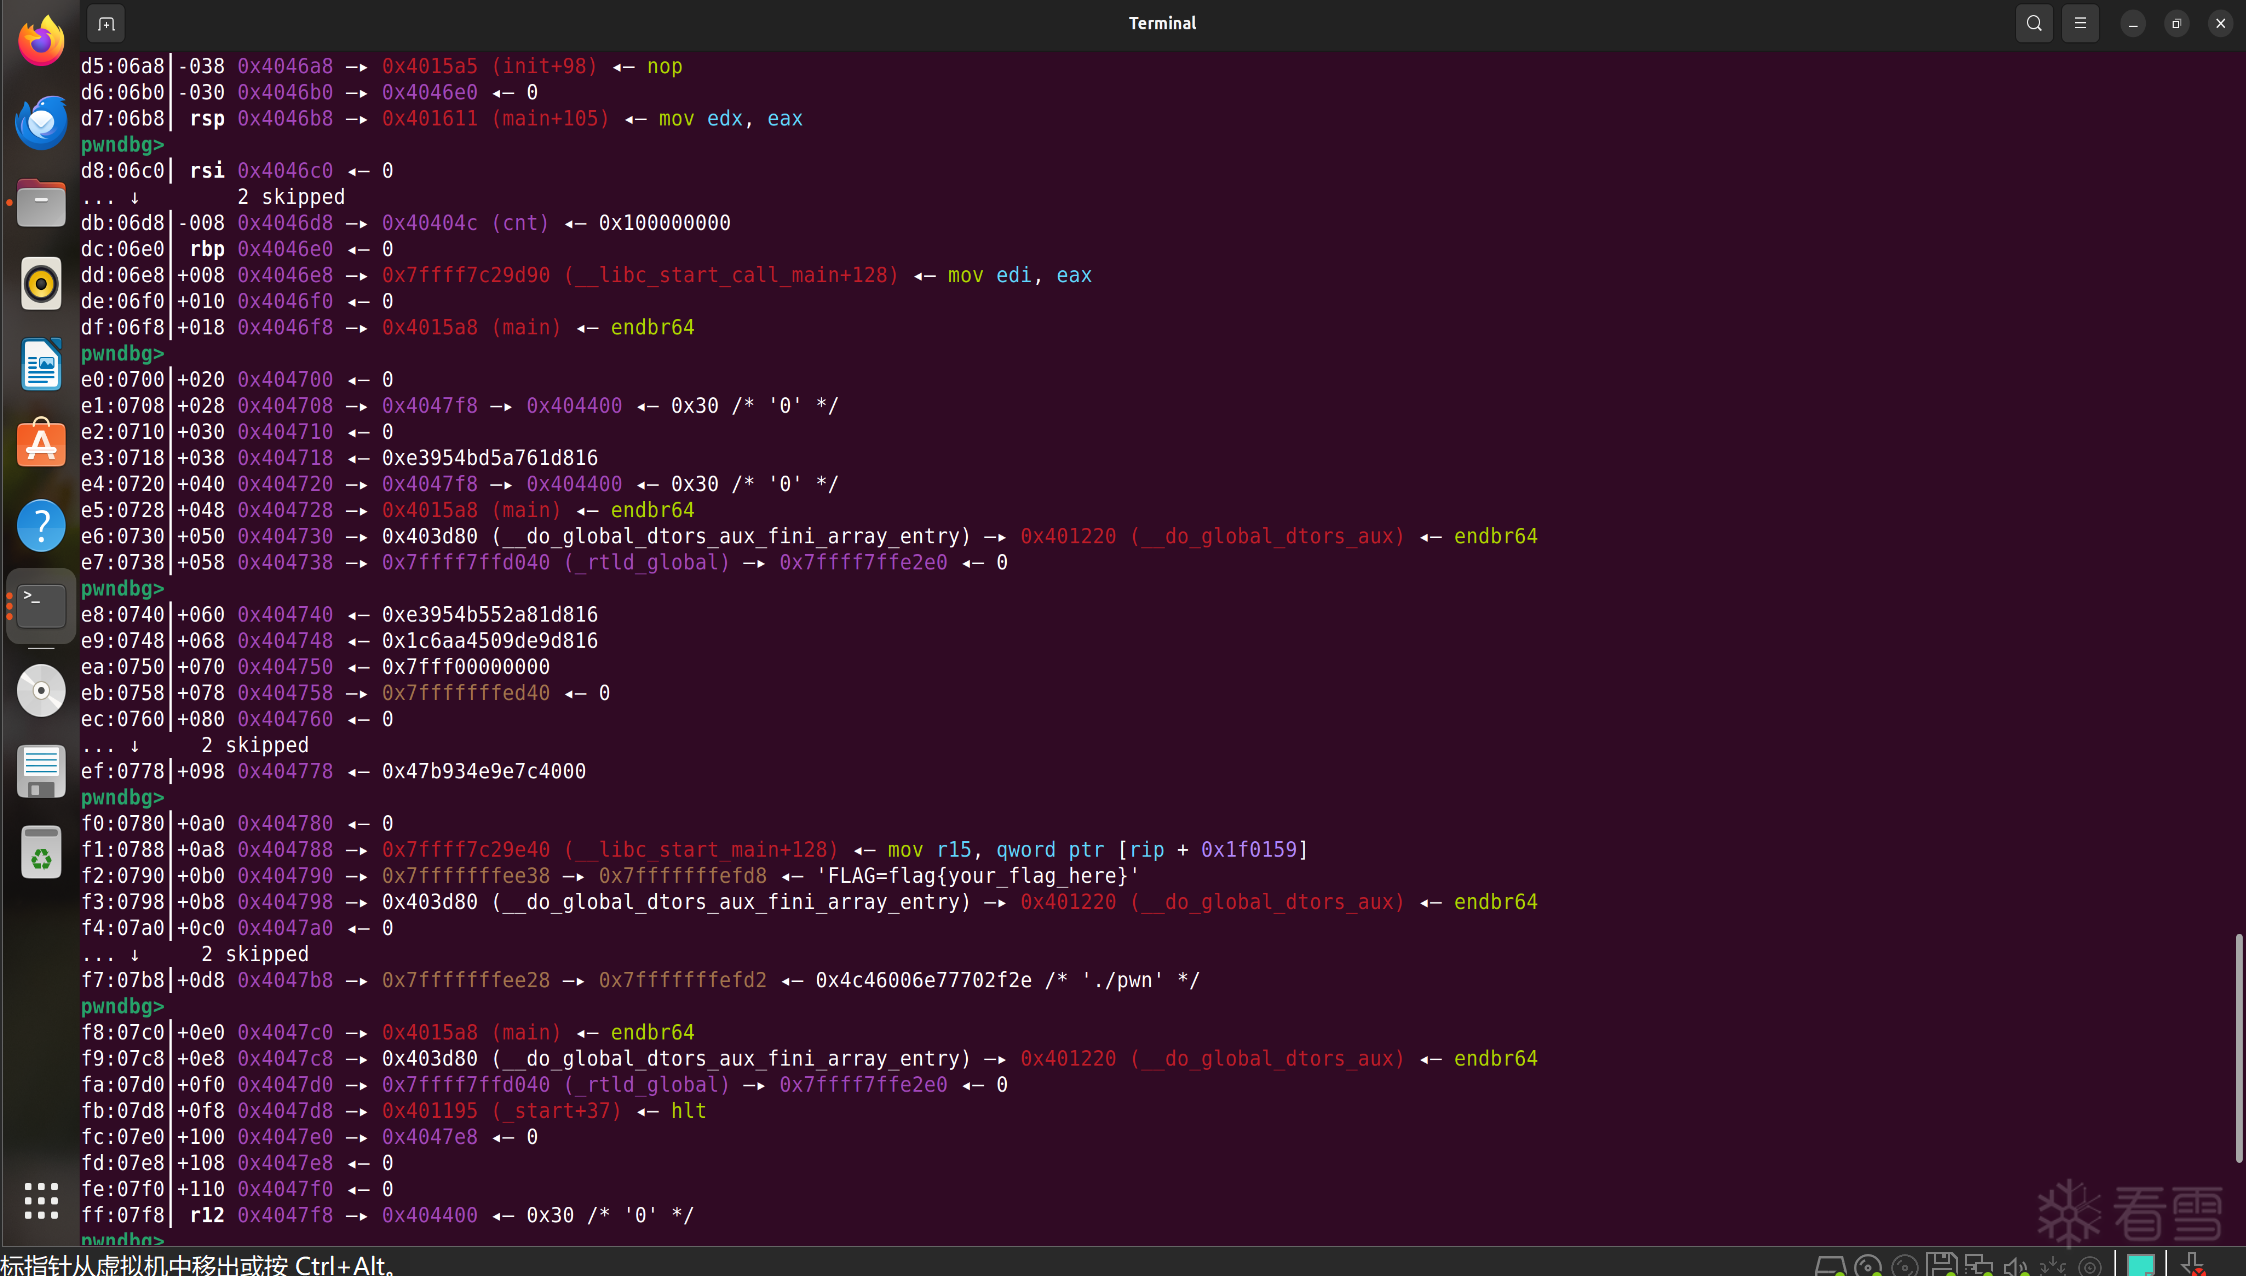Screen dimensions: 2246x1276
Task: Open Rhythmbox music player
Action: click(41, 284)
